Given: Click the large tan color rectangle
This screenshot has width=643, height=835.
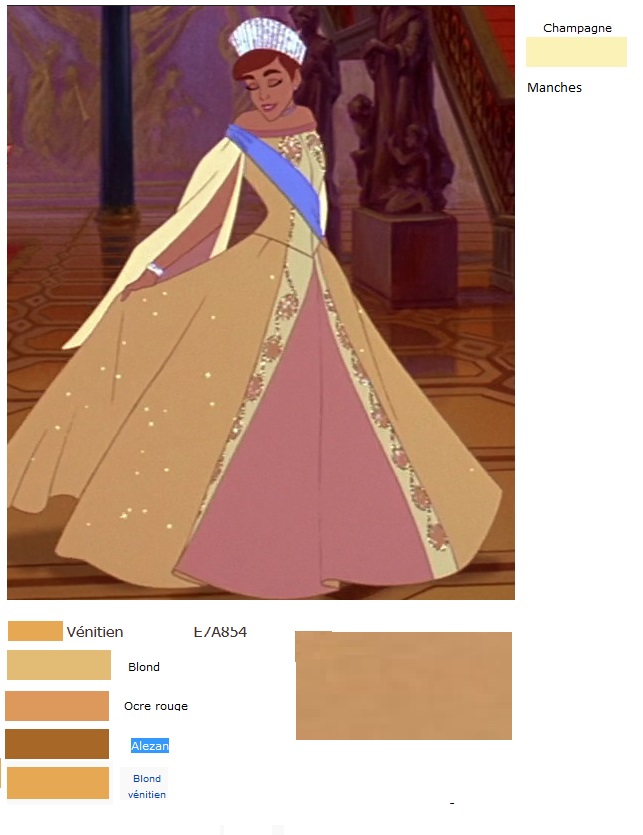Looking at the screenshot, I should (403, 685).
